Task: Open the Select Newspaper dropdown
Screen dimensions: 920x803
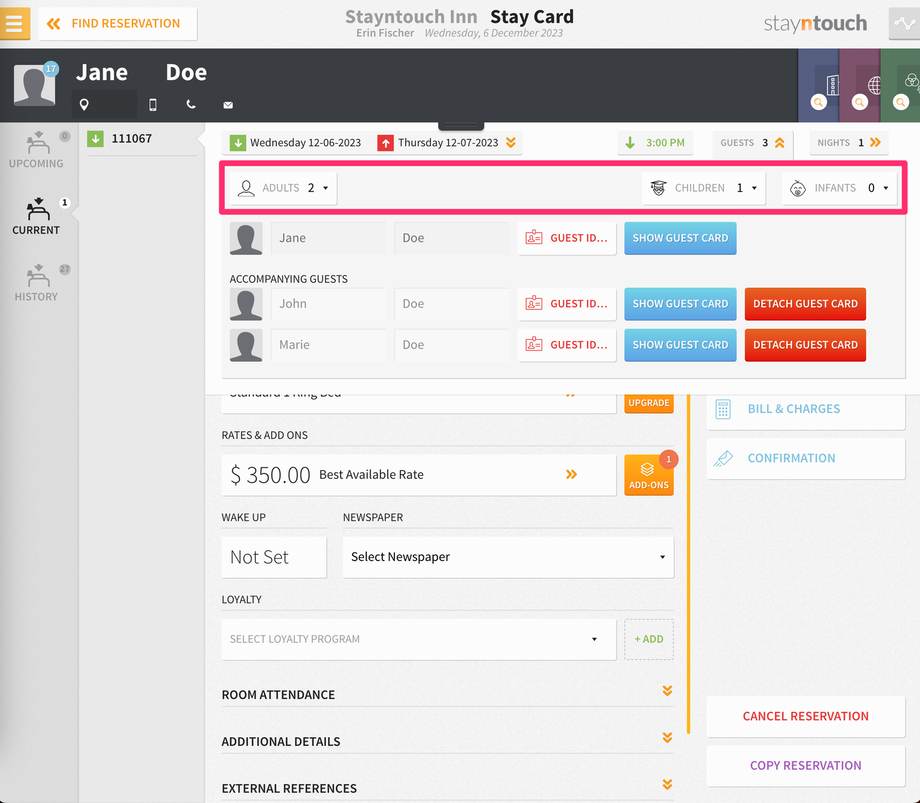Action: tap(508, 557)
